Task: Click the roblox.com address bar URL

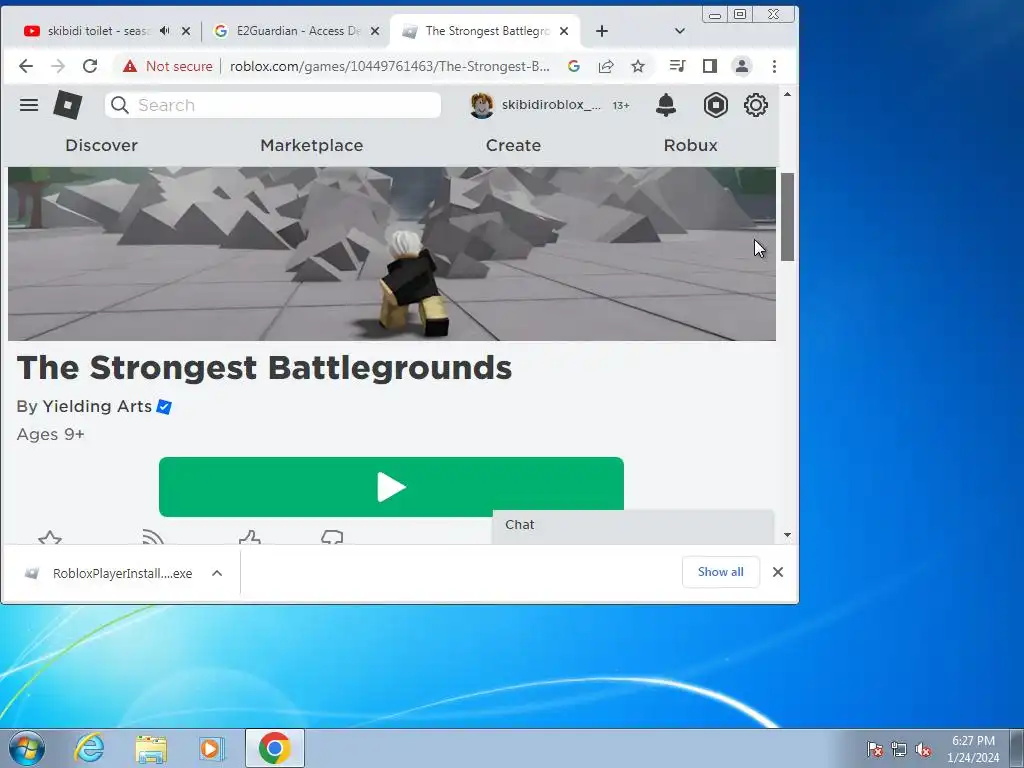Action: [390, 66]
